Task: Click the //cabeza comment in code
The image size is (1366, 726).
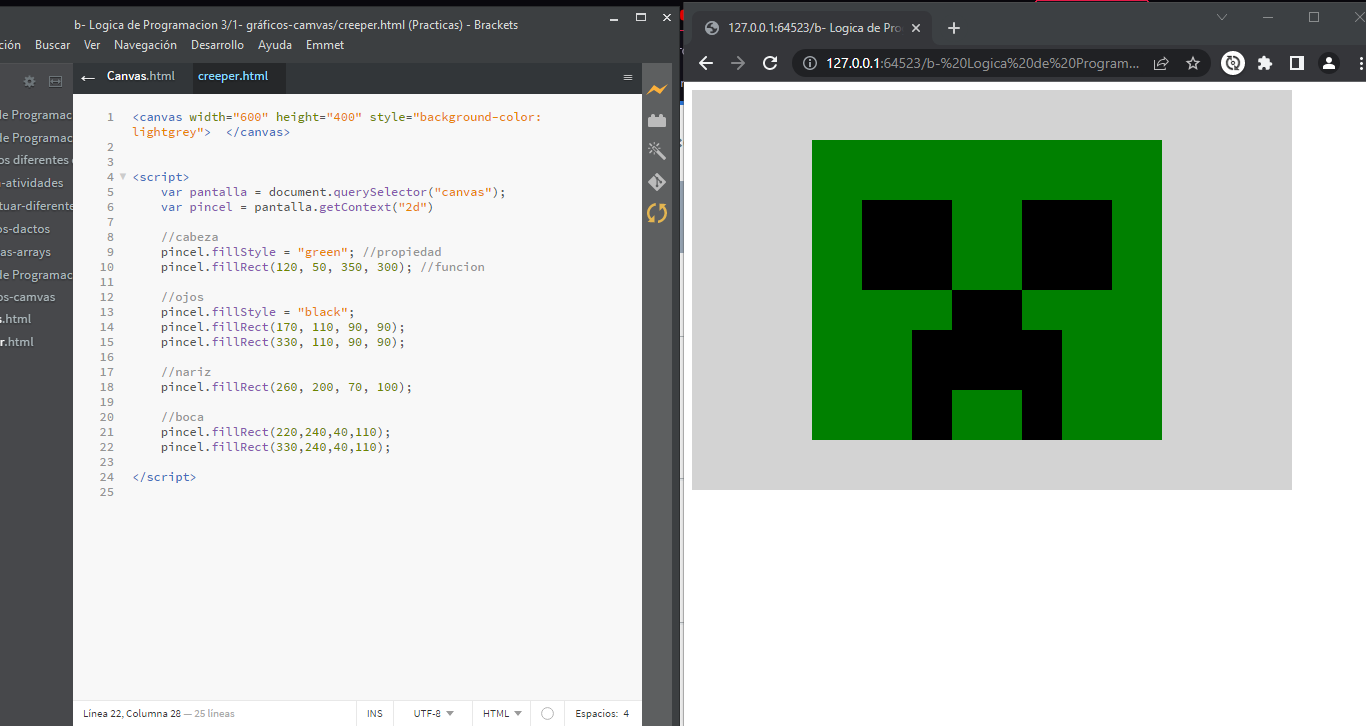Action: coord(189,237)
